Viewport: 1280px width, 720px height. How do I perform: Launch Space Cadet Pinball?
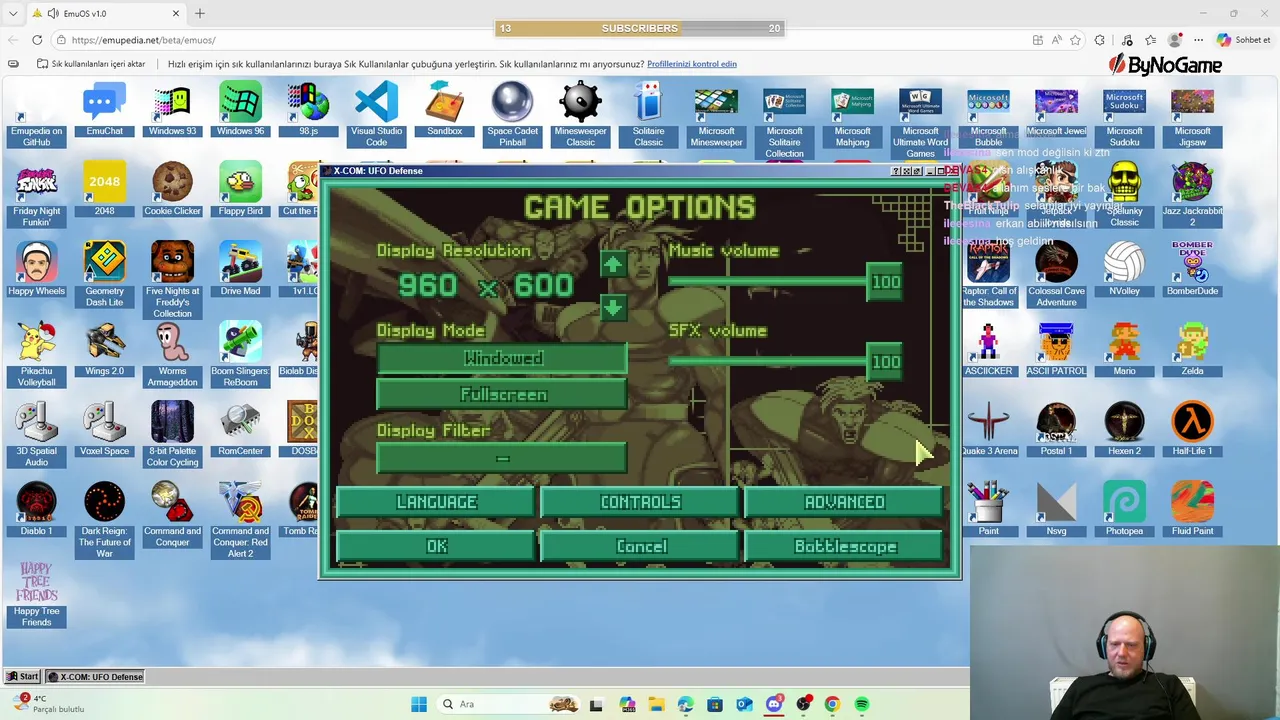[x=512, y=115]
